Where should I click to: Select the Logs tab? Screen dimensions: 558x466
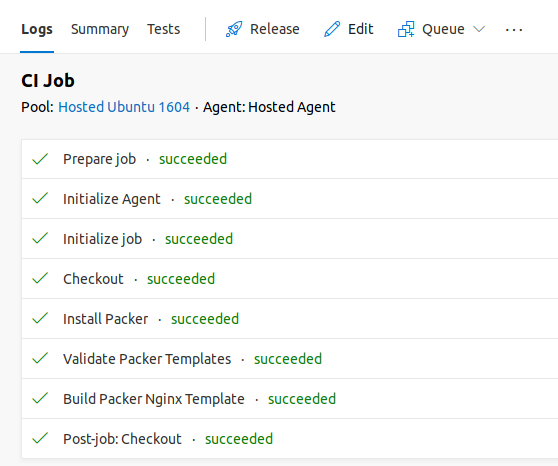37,29
